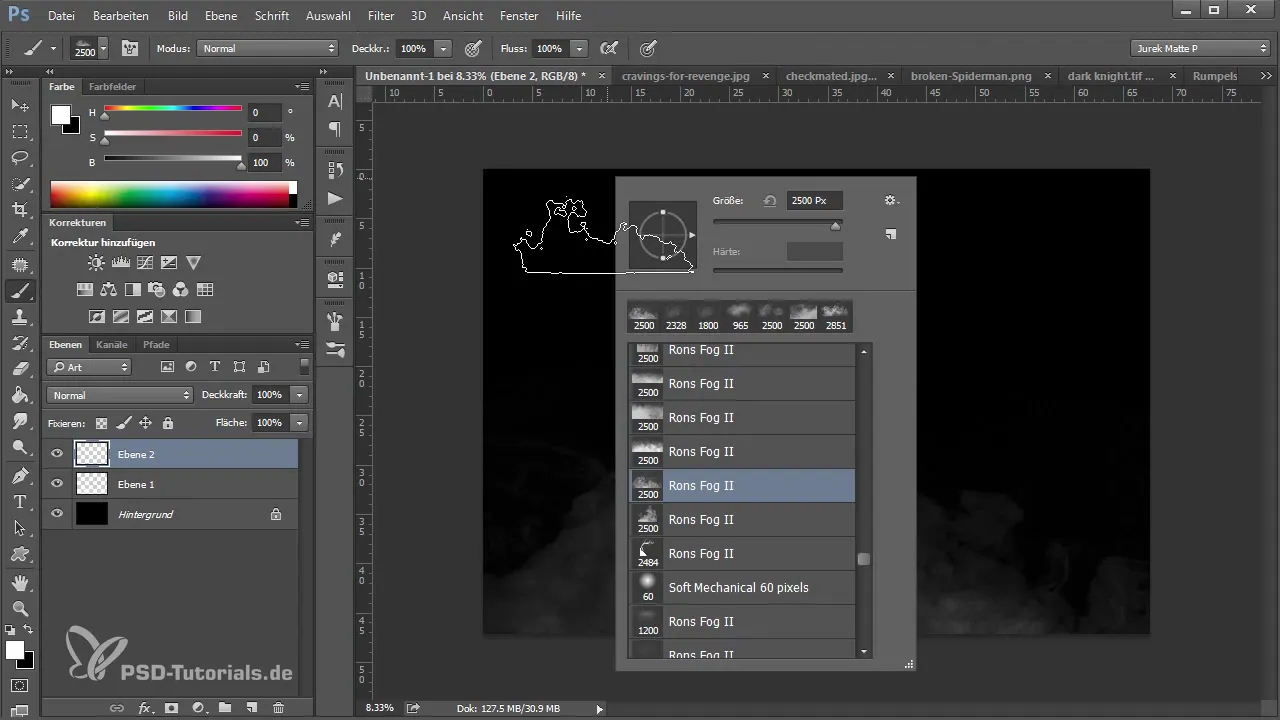The image size is (1280, 720).
Task: Open the Modus blend mode dropdown
Action: [268, 48]
